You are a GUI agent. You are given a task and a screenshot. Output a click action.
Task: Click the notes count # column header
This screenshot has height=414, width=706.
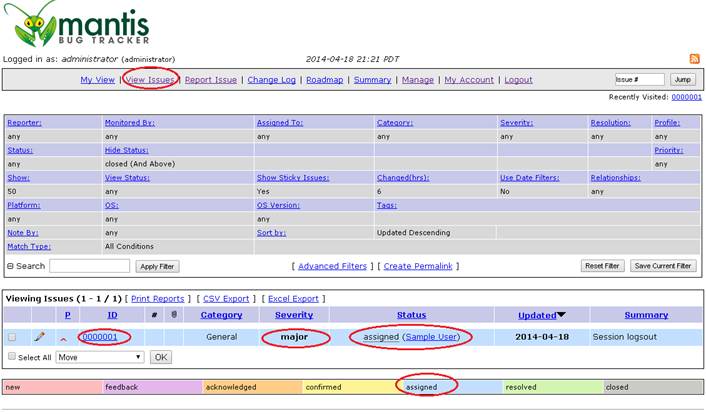coord(154,315)
